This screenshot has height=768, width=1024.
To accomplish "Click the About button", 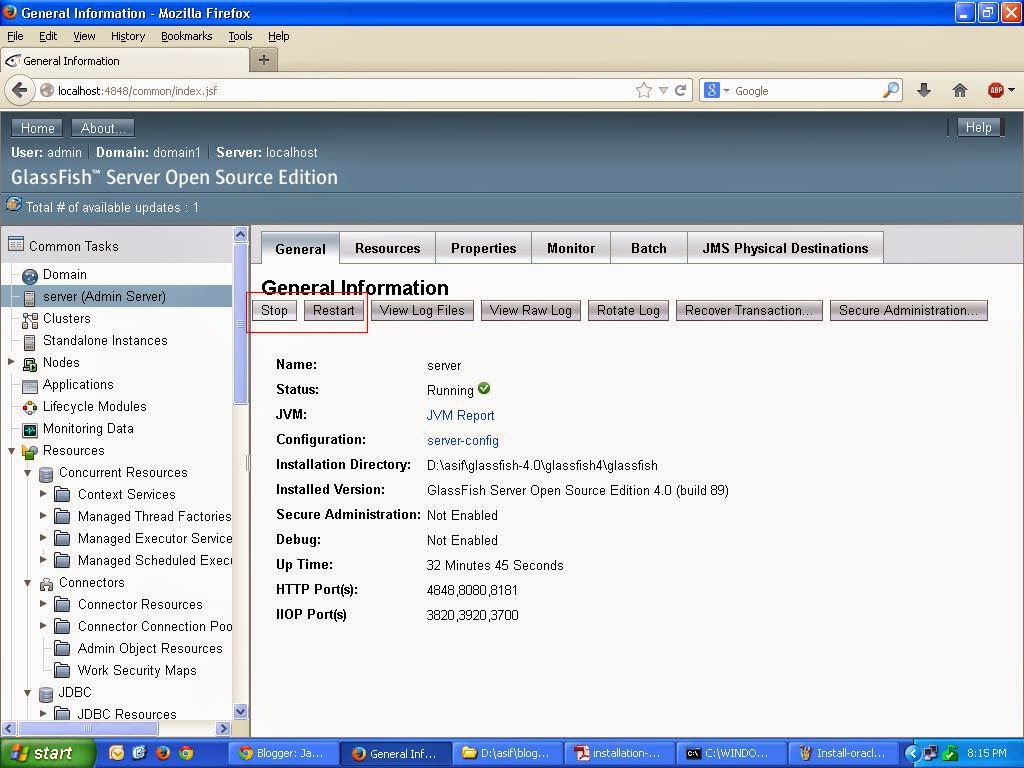I will (x=103, y=128).
